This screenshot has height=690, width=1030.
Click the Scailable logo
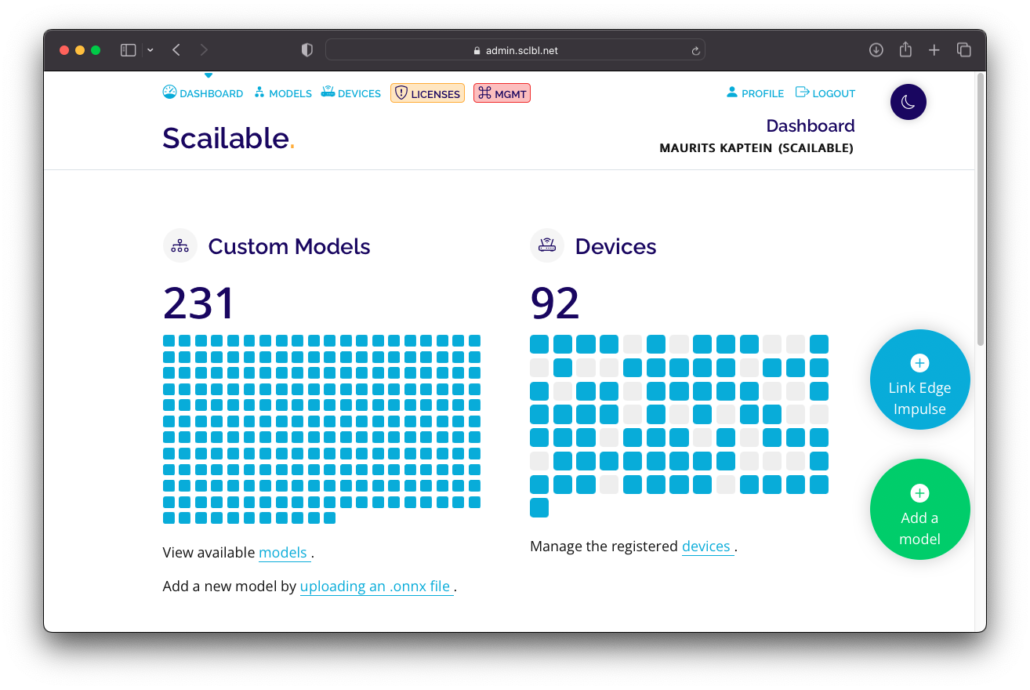[x=228, y=138]
